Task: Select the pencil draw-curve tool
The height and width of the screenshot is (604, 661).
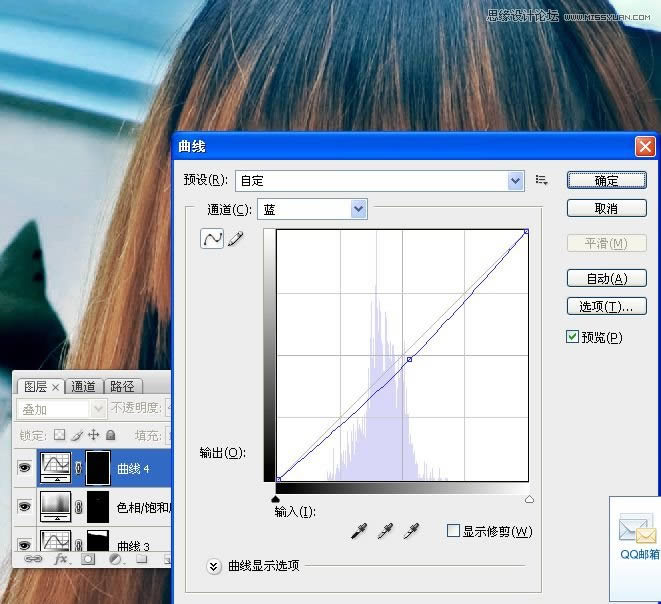Action: pyautogui.click(x=236, y=239)
